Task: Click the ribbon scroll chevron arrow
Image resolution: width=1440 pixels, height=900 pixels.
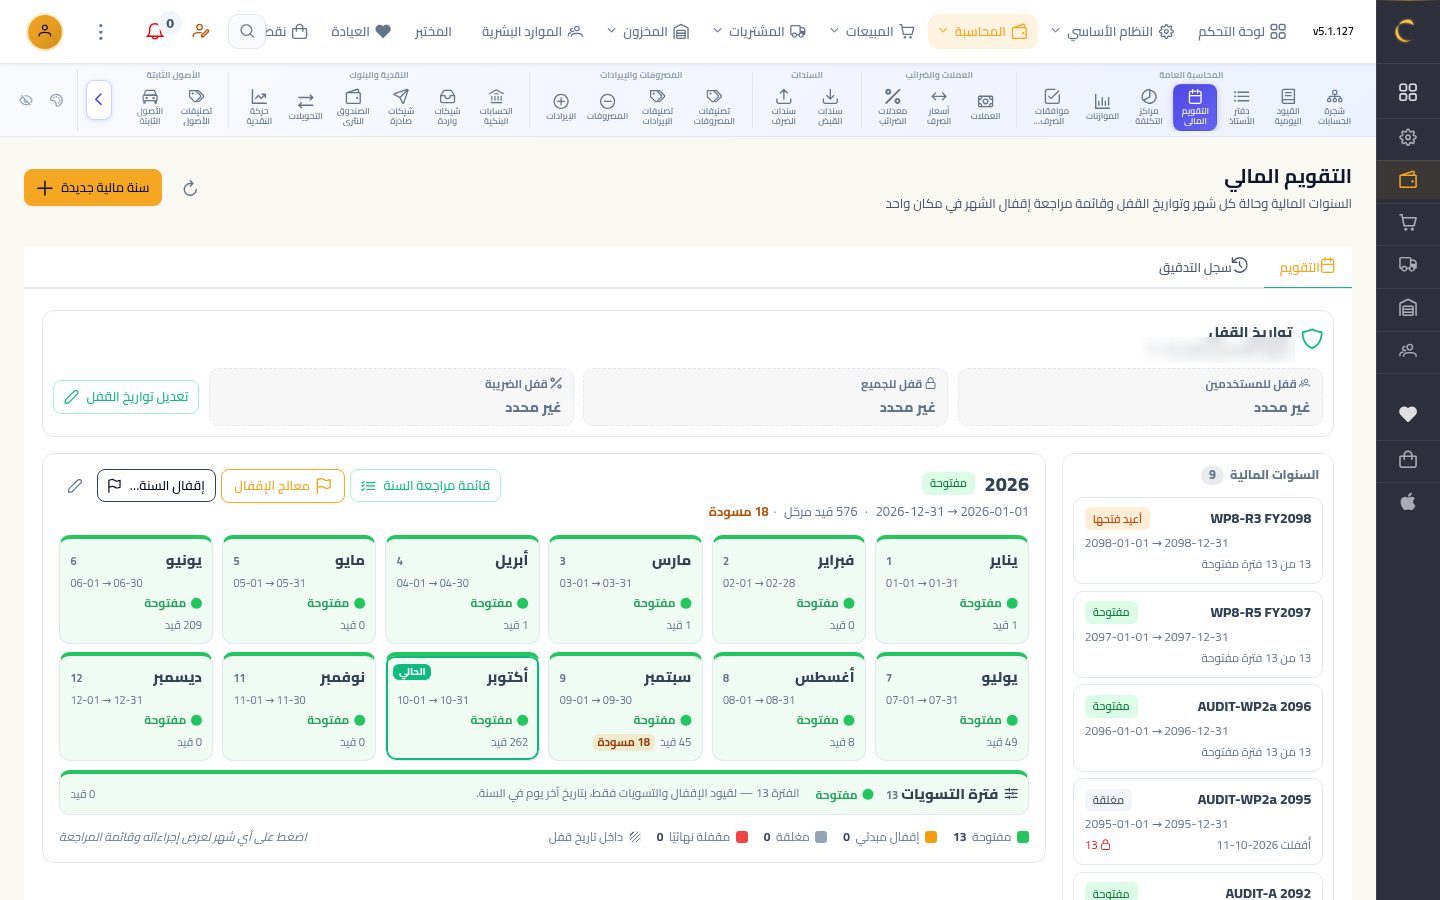Action: 99,100
